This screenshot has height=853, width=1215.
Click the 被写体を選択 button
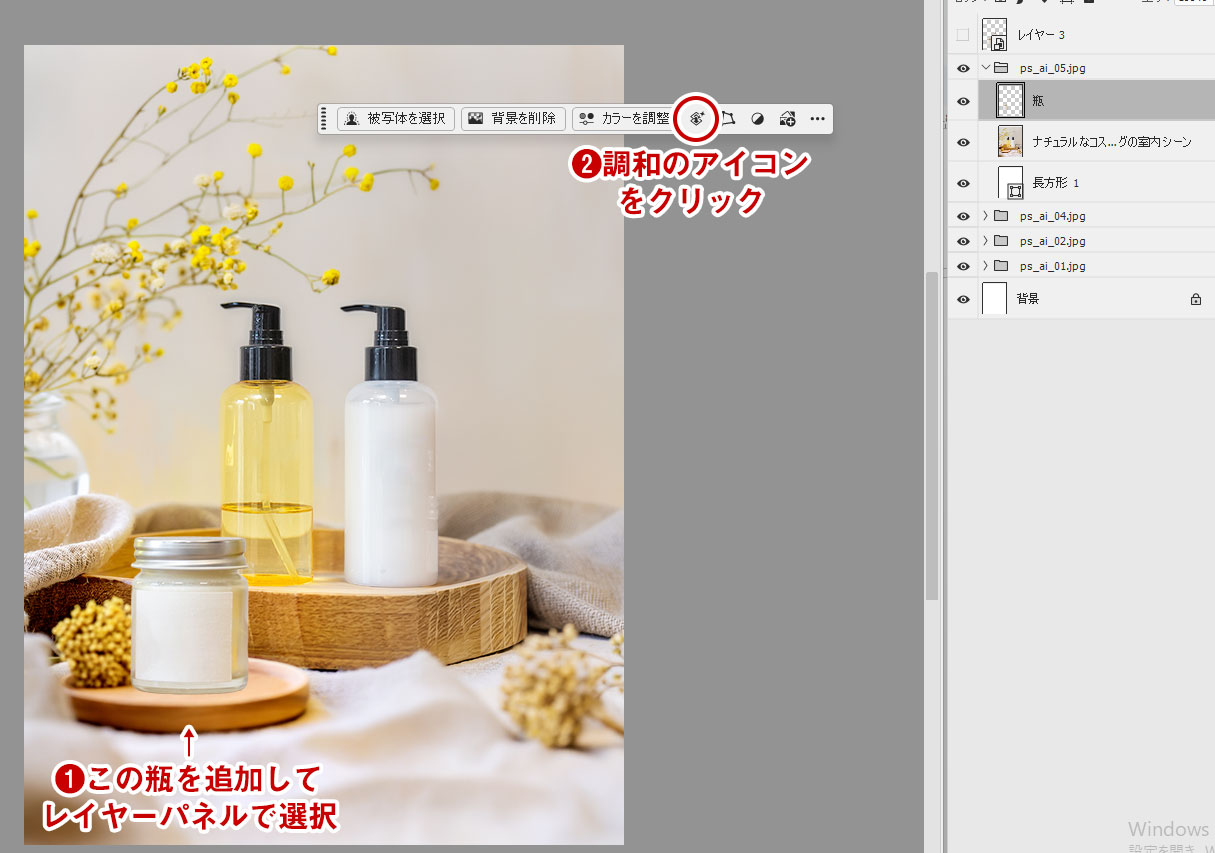click(396, 118)
